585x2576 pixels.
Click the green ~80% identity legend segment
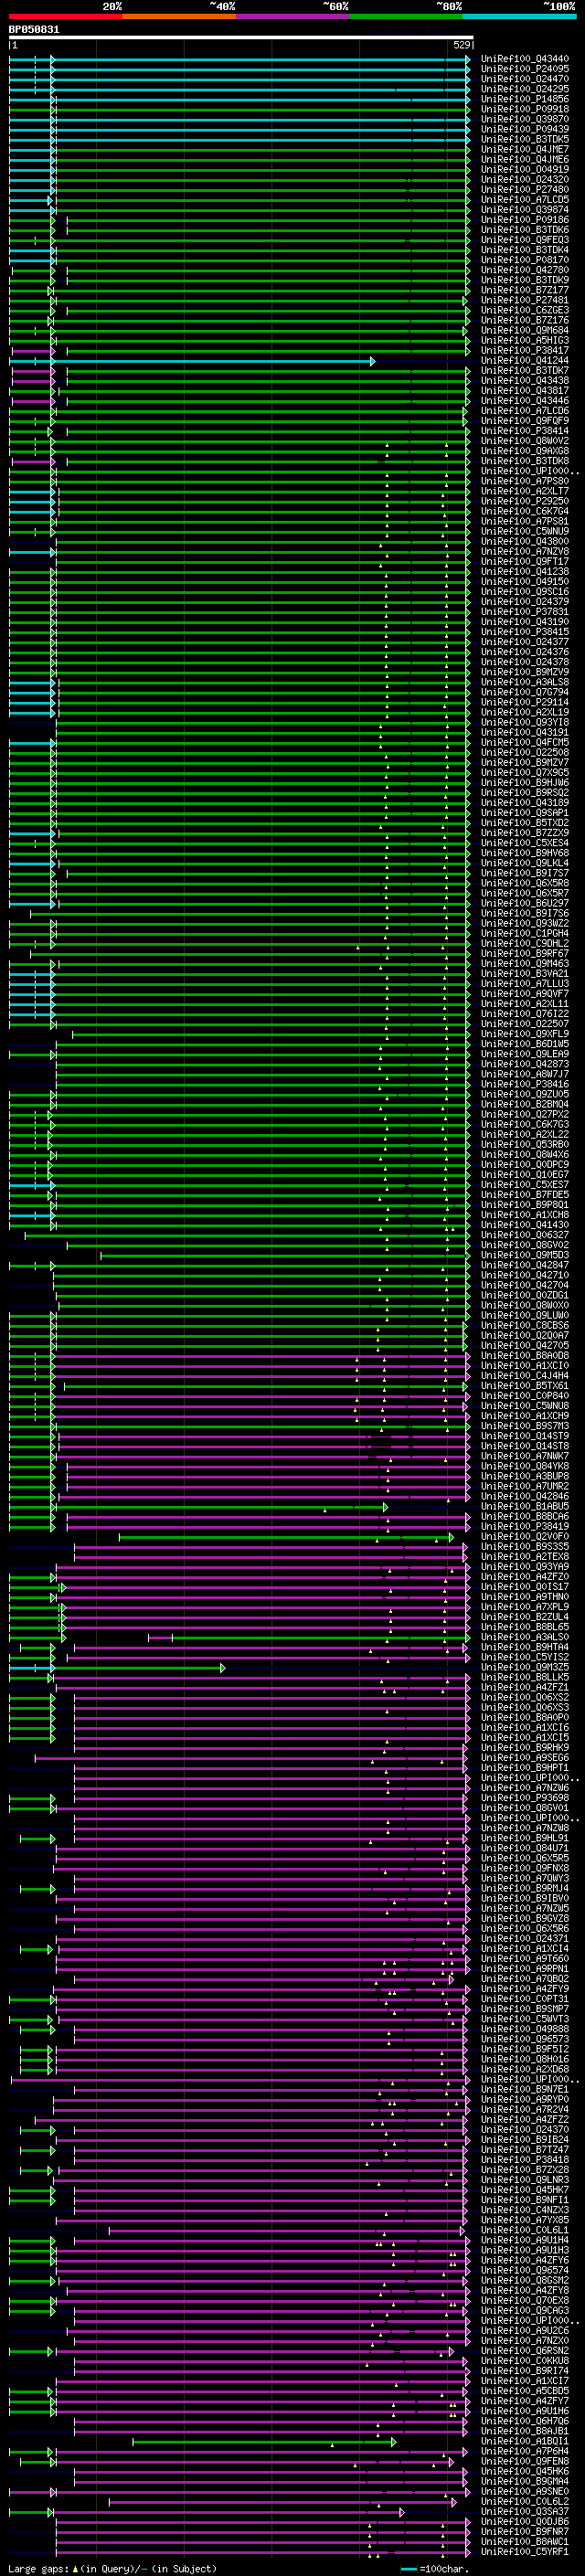(x=406, y=16)
